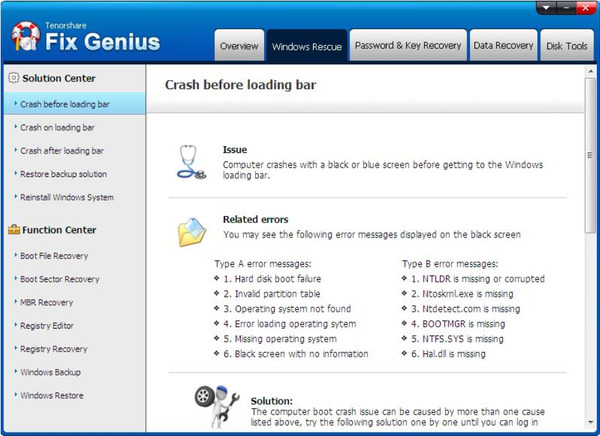600x436 pixels.
Task: Launch MBR Recovery from Function Center
Action: click(x=46, y=302)
